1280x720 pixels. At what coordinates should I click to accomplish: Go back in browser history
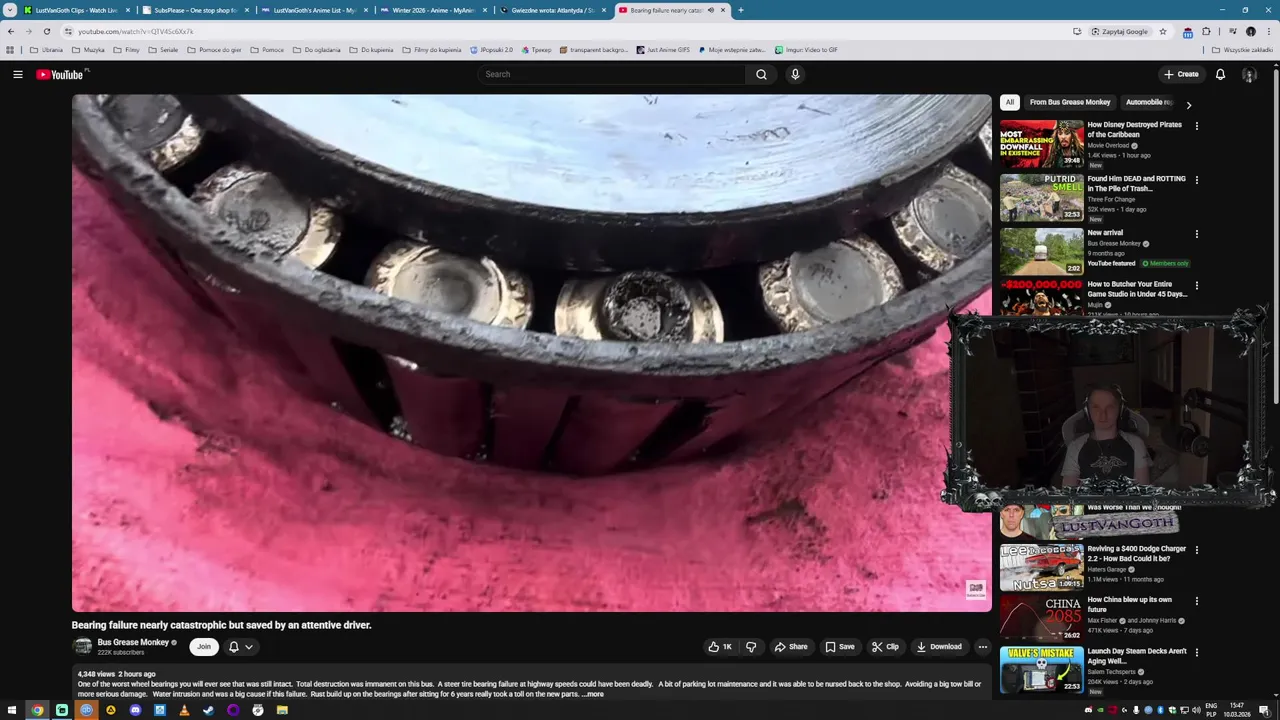[11, 31]
